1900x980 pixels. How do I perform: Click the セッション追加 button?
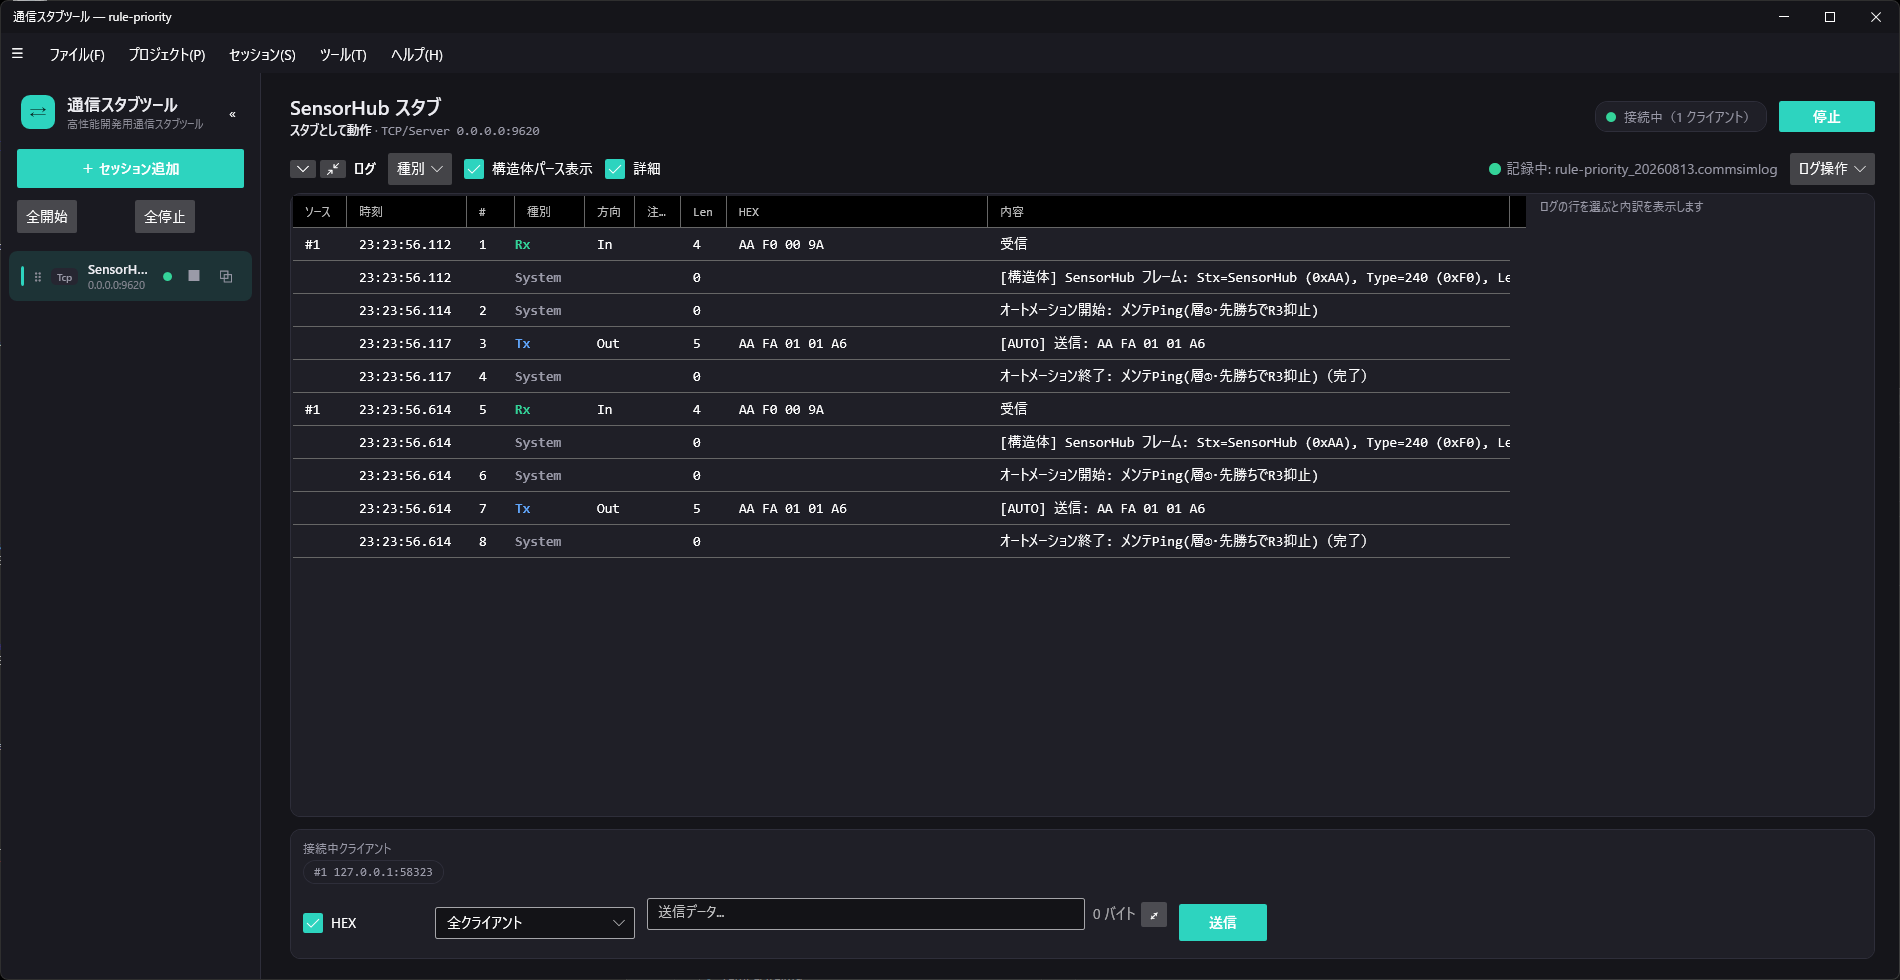click(130, 168)
